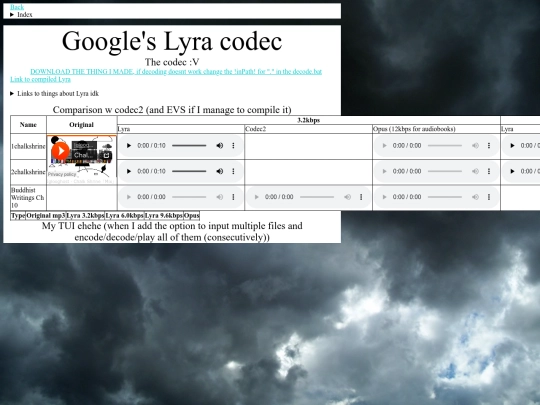The height and width of the screenshot is (405, 540).
Task: Click the 'Type' cell in the lower table
Action: (18, 216)
